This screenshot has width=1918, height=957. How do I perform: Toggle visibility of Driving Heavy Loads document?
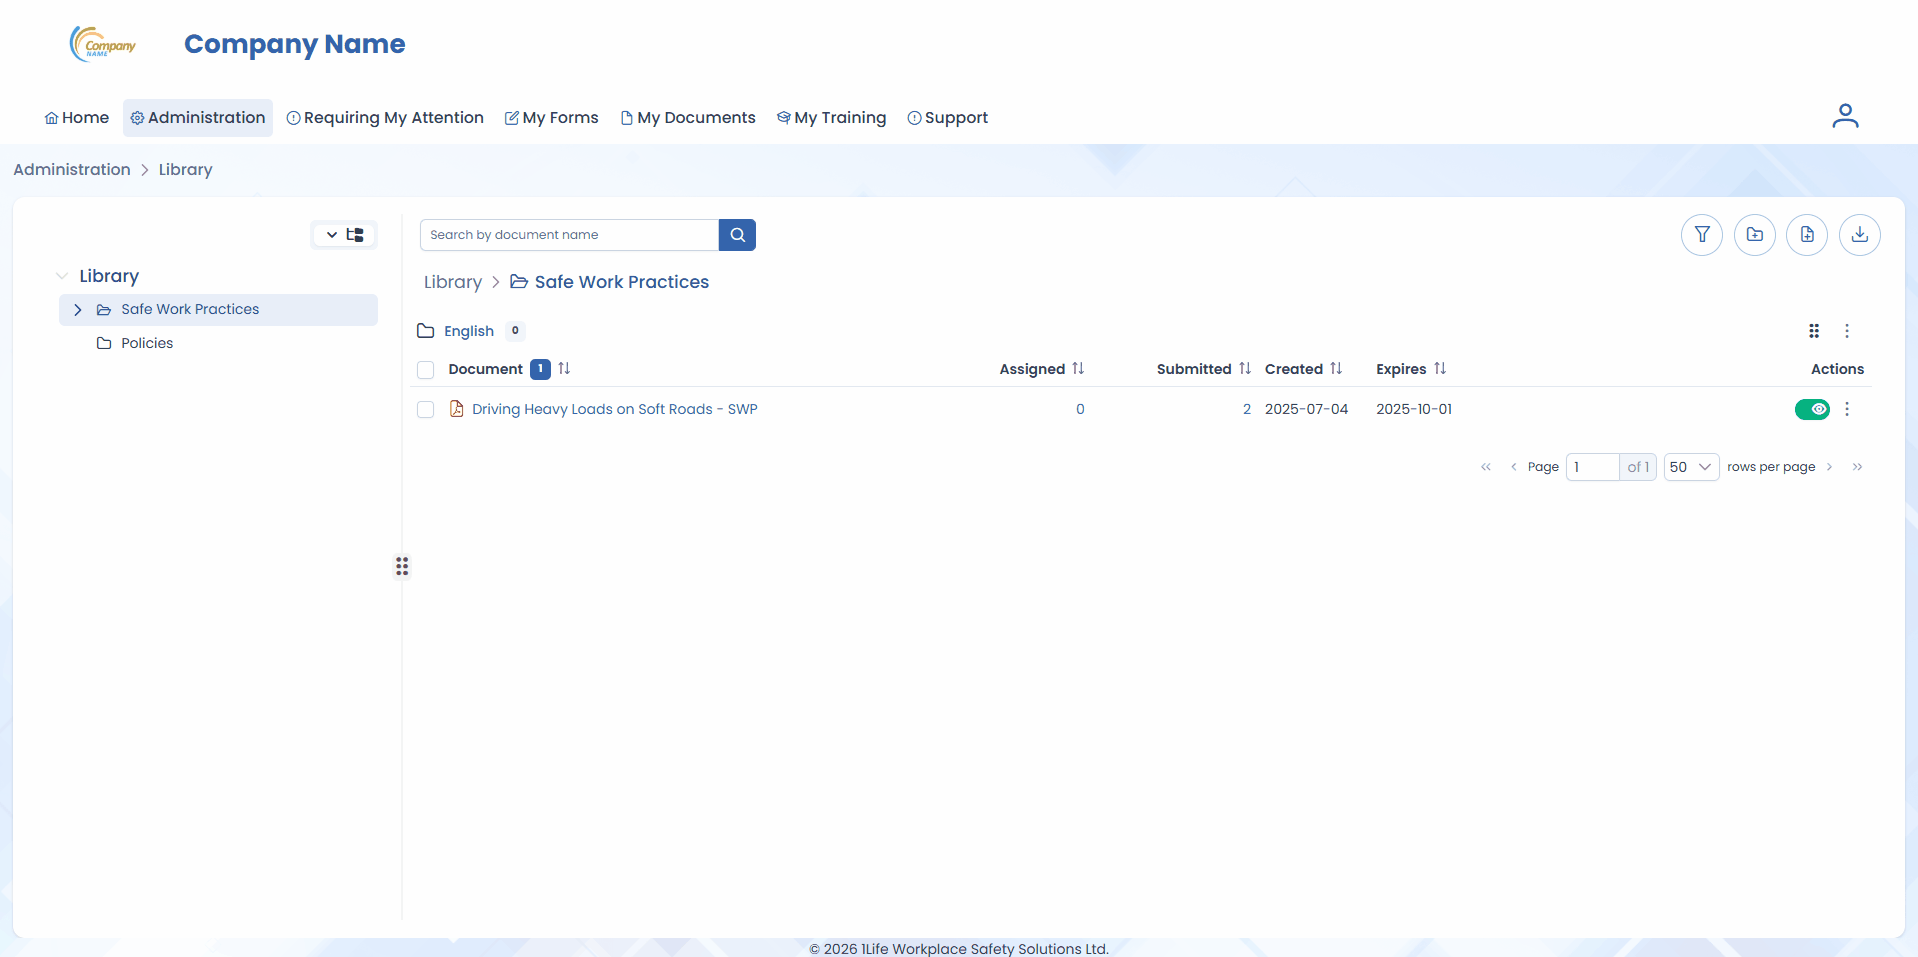tap(1811, 409)
